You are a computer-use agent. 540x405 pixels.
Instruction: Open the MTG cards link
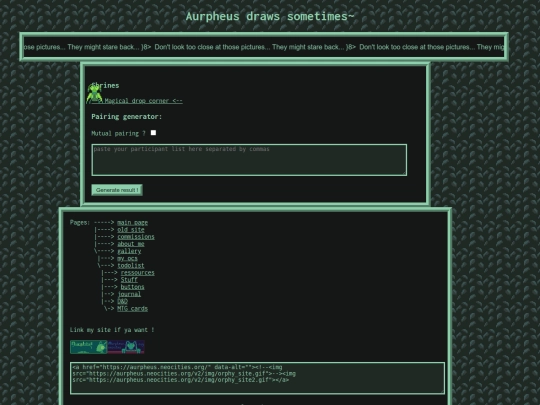tap(132, 309)
